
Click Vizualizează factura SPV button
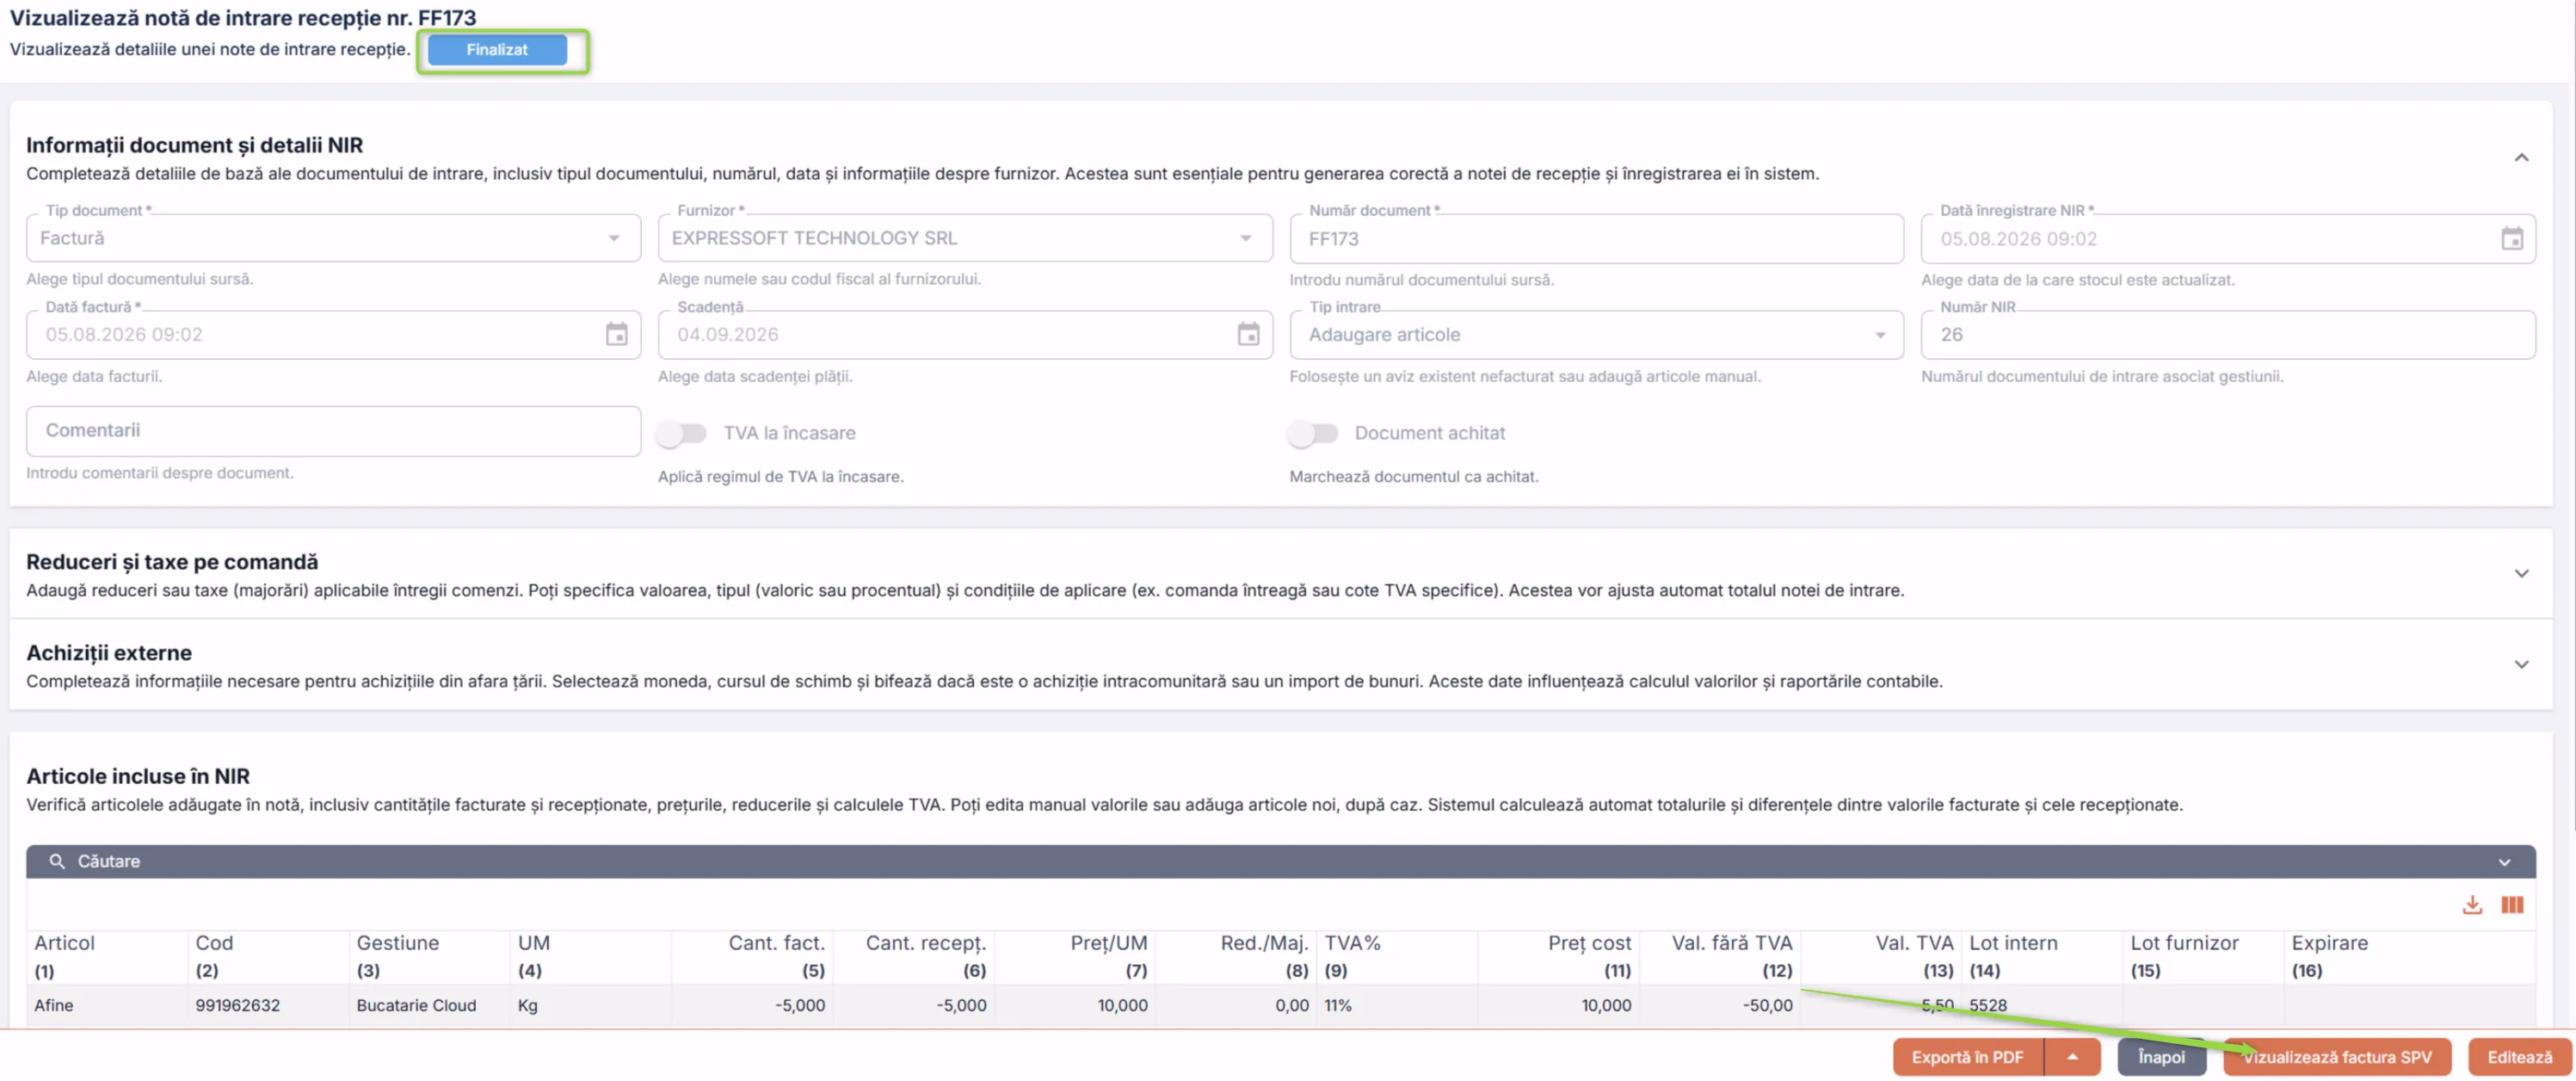2337,1057
